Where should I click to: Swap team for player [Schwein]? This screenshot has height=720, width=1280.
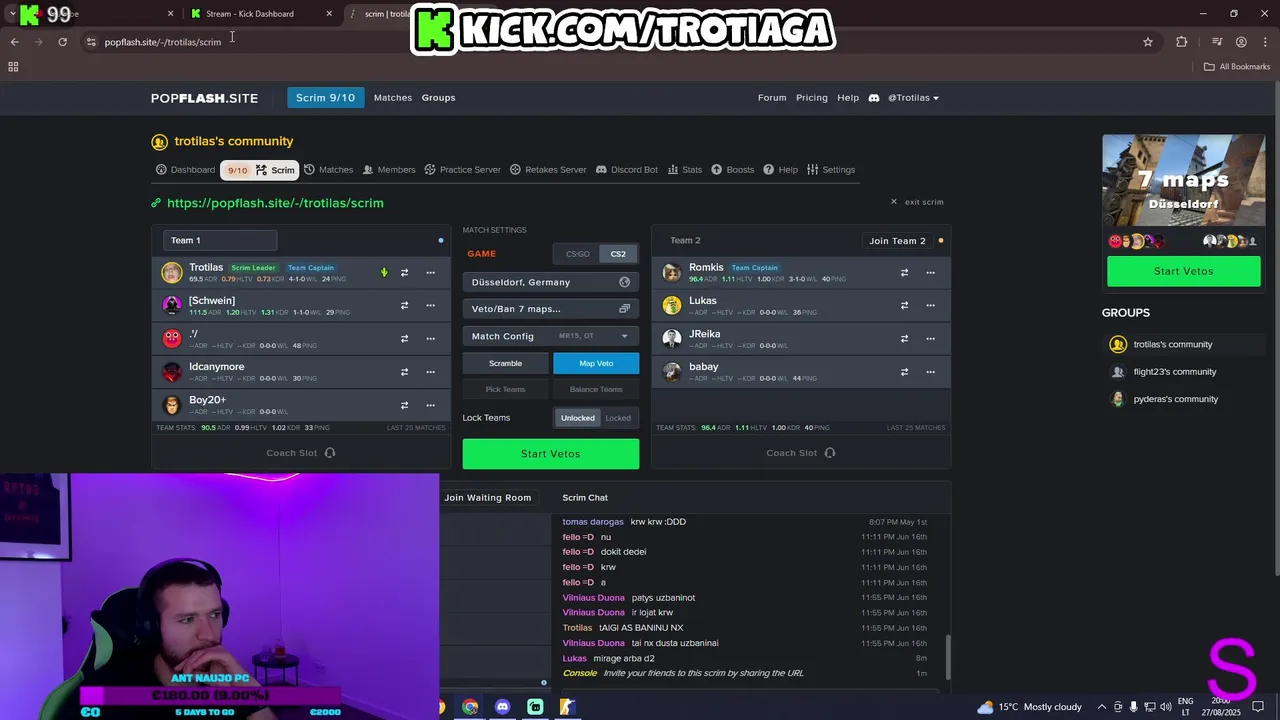[x=404, y=306]
